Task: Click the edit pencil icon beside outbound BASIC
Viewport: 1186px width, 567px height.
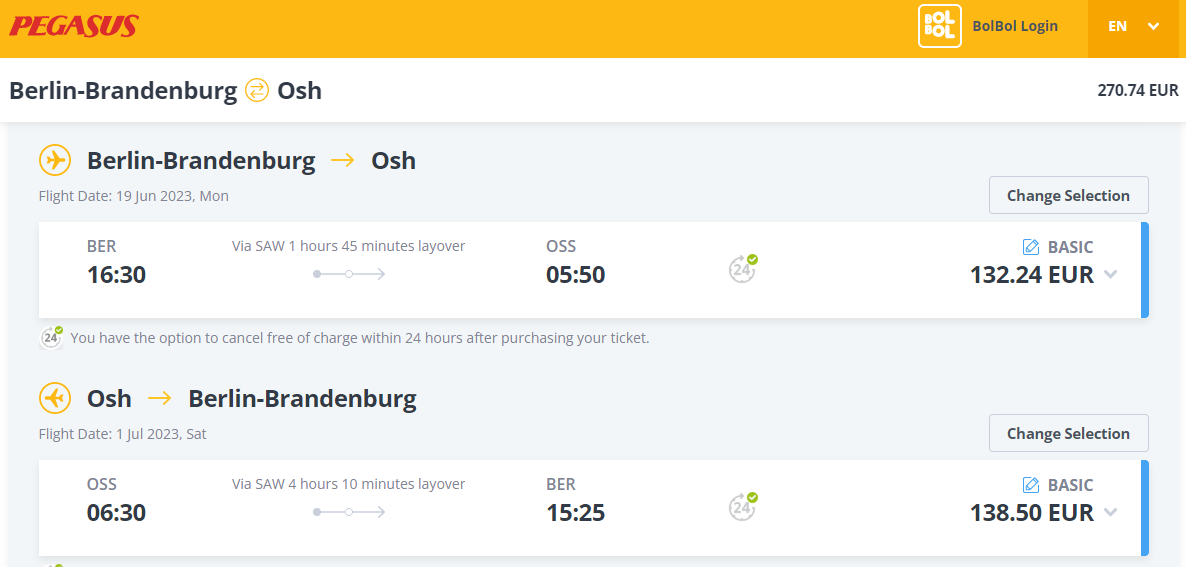Action: pos(1030,246)
